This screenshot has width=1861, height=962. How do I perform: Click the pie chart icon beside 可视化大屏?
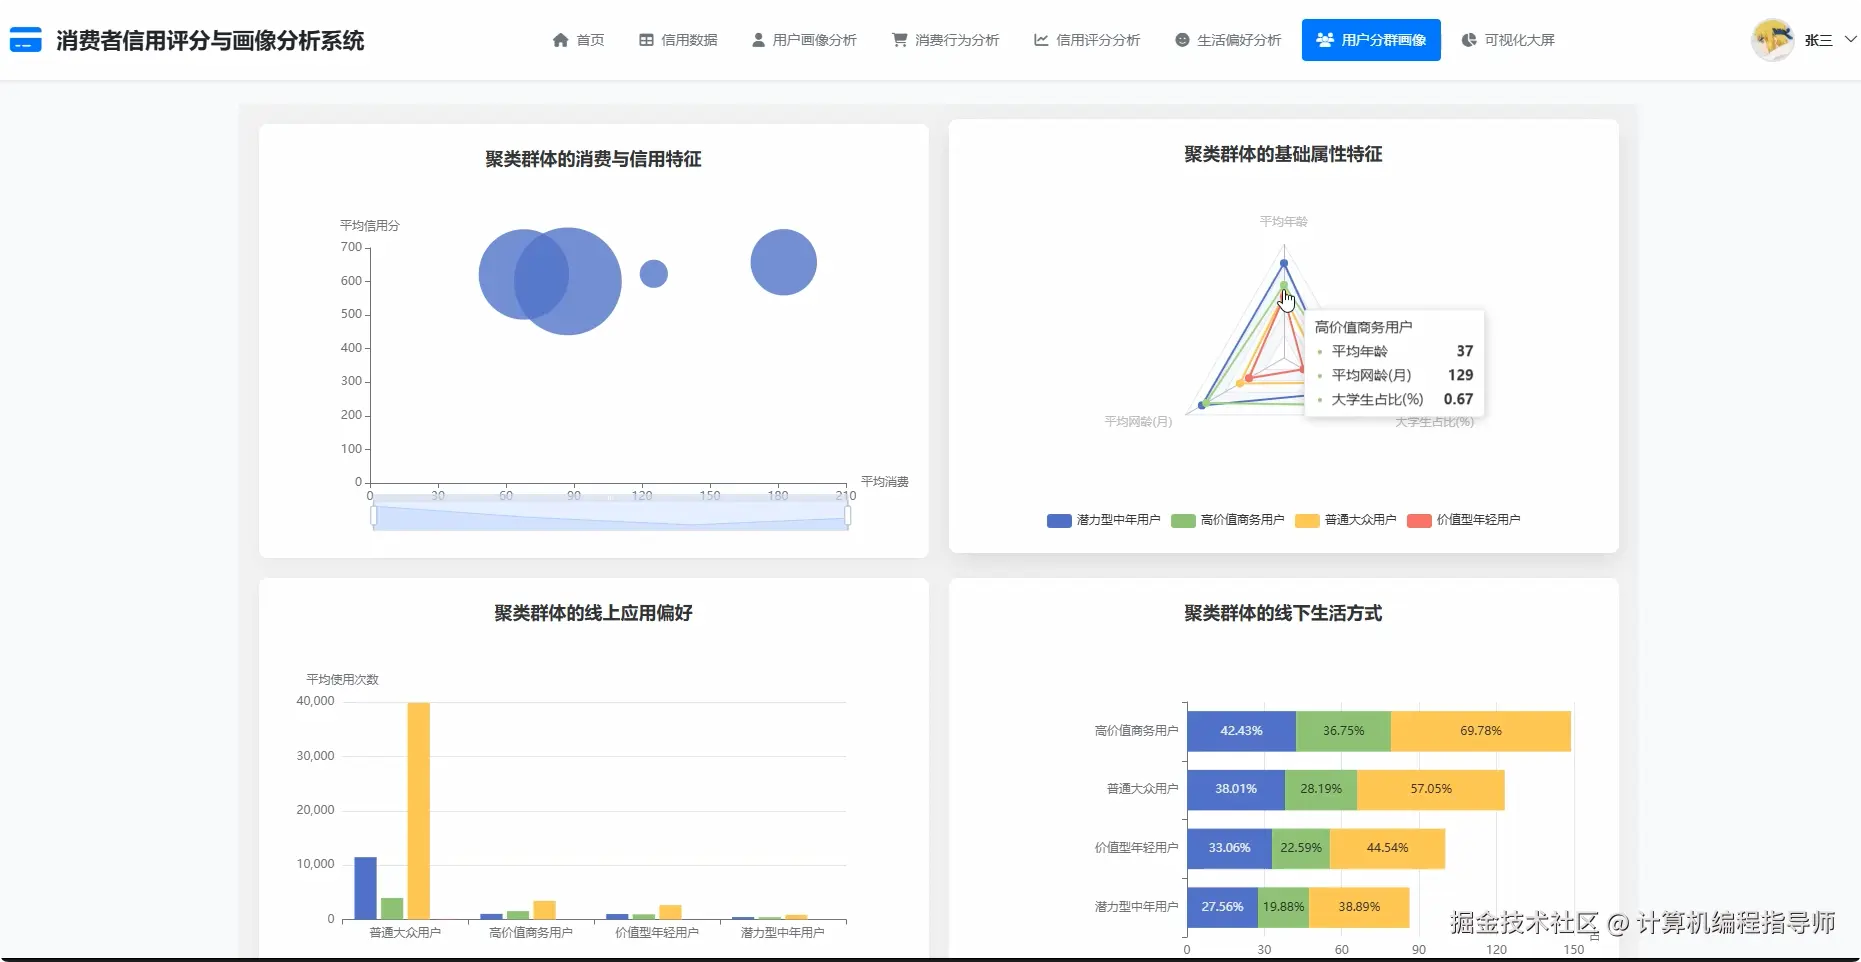1467,40
